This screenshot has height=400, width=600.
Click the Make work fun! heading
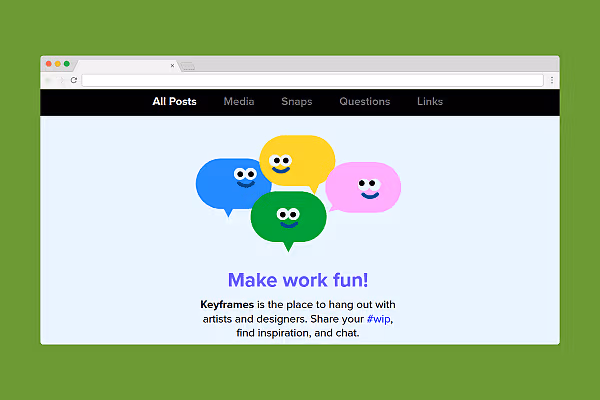pos(298,280)
